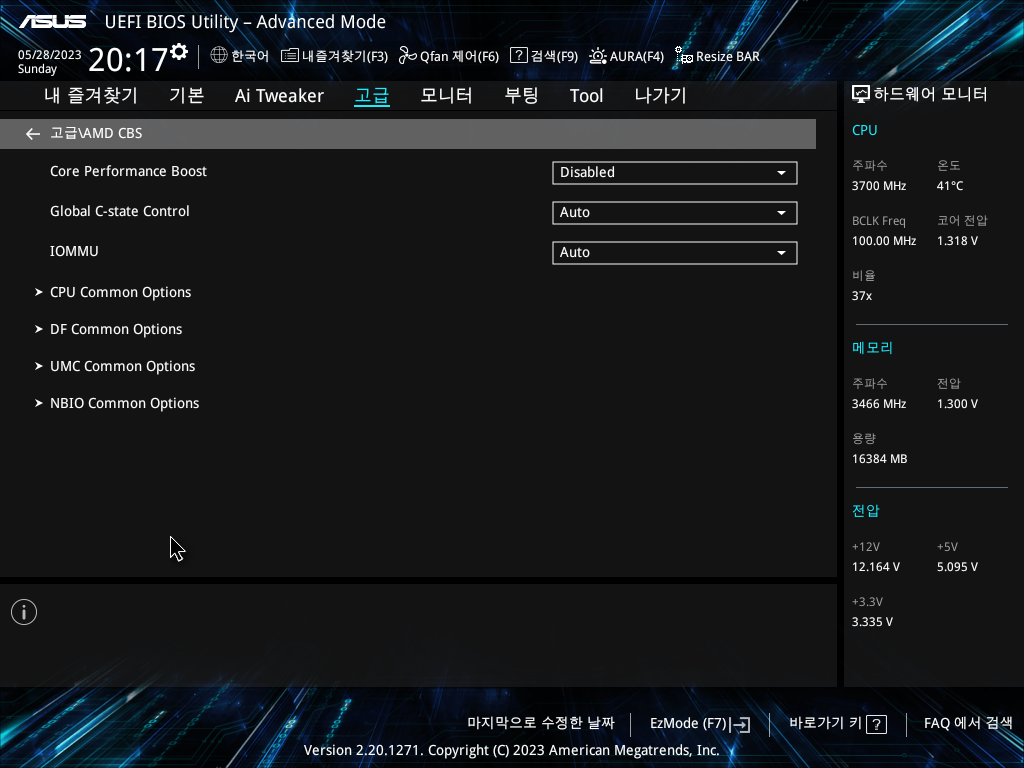Click +5V reading 5.095 V
1024x768 pixels.
point(957,567)
